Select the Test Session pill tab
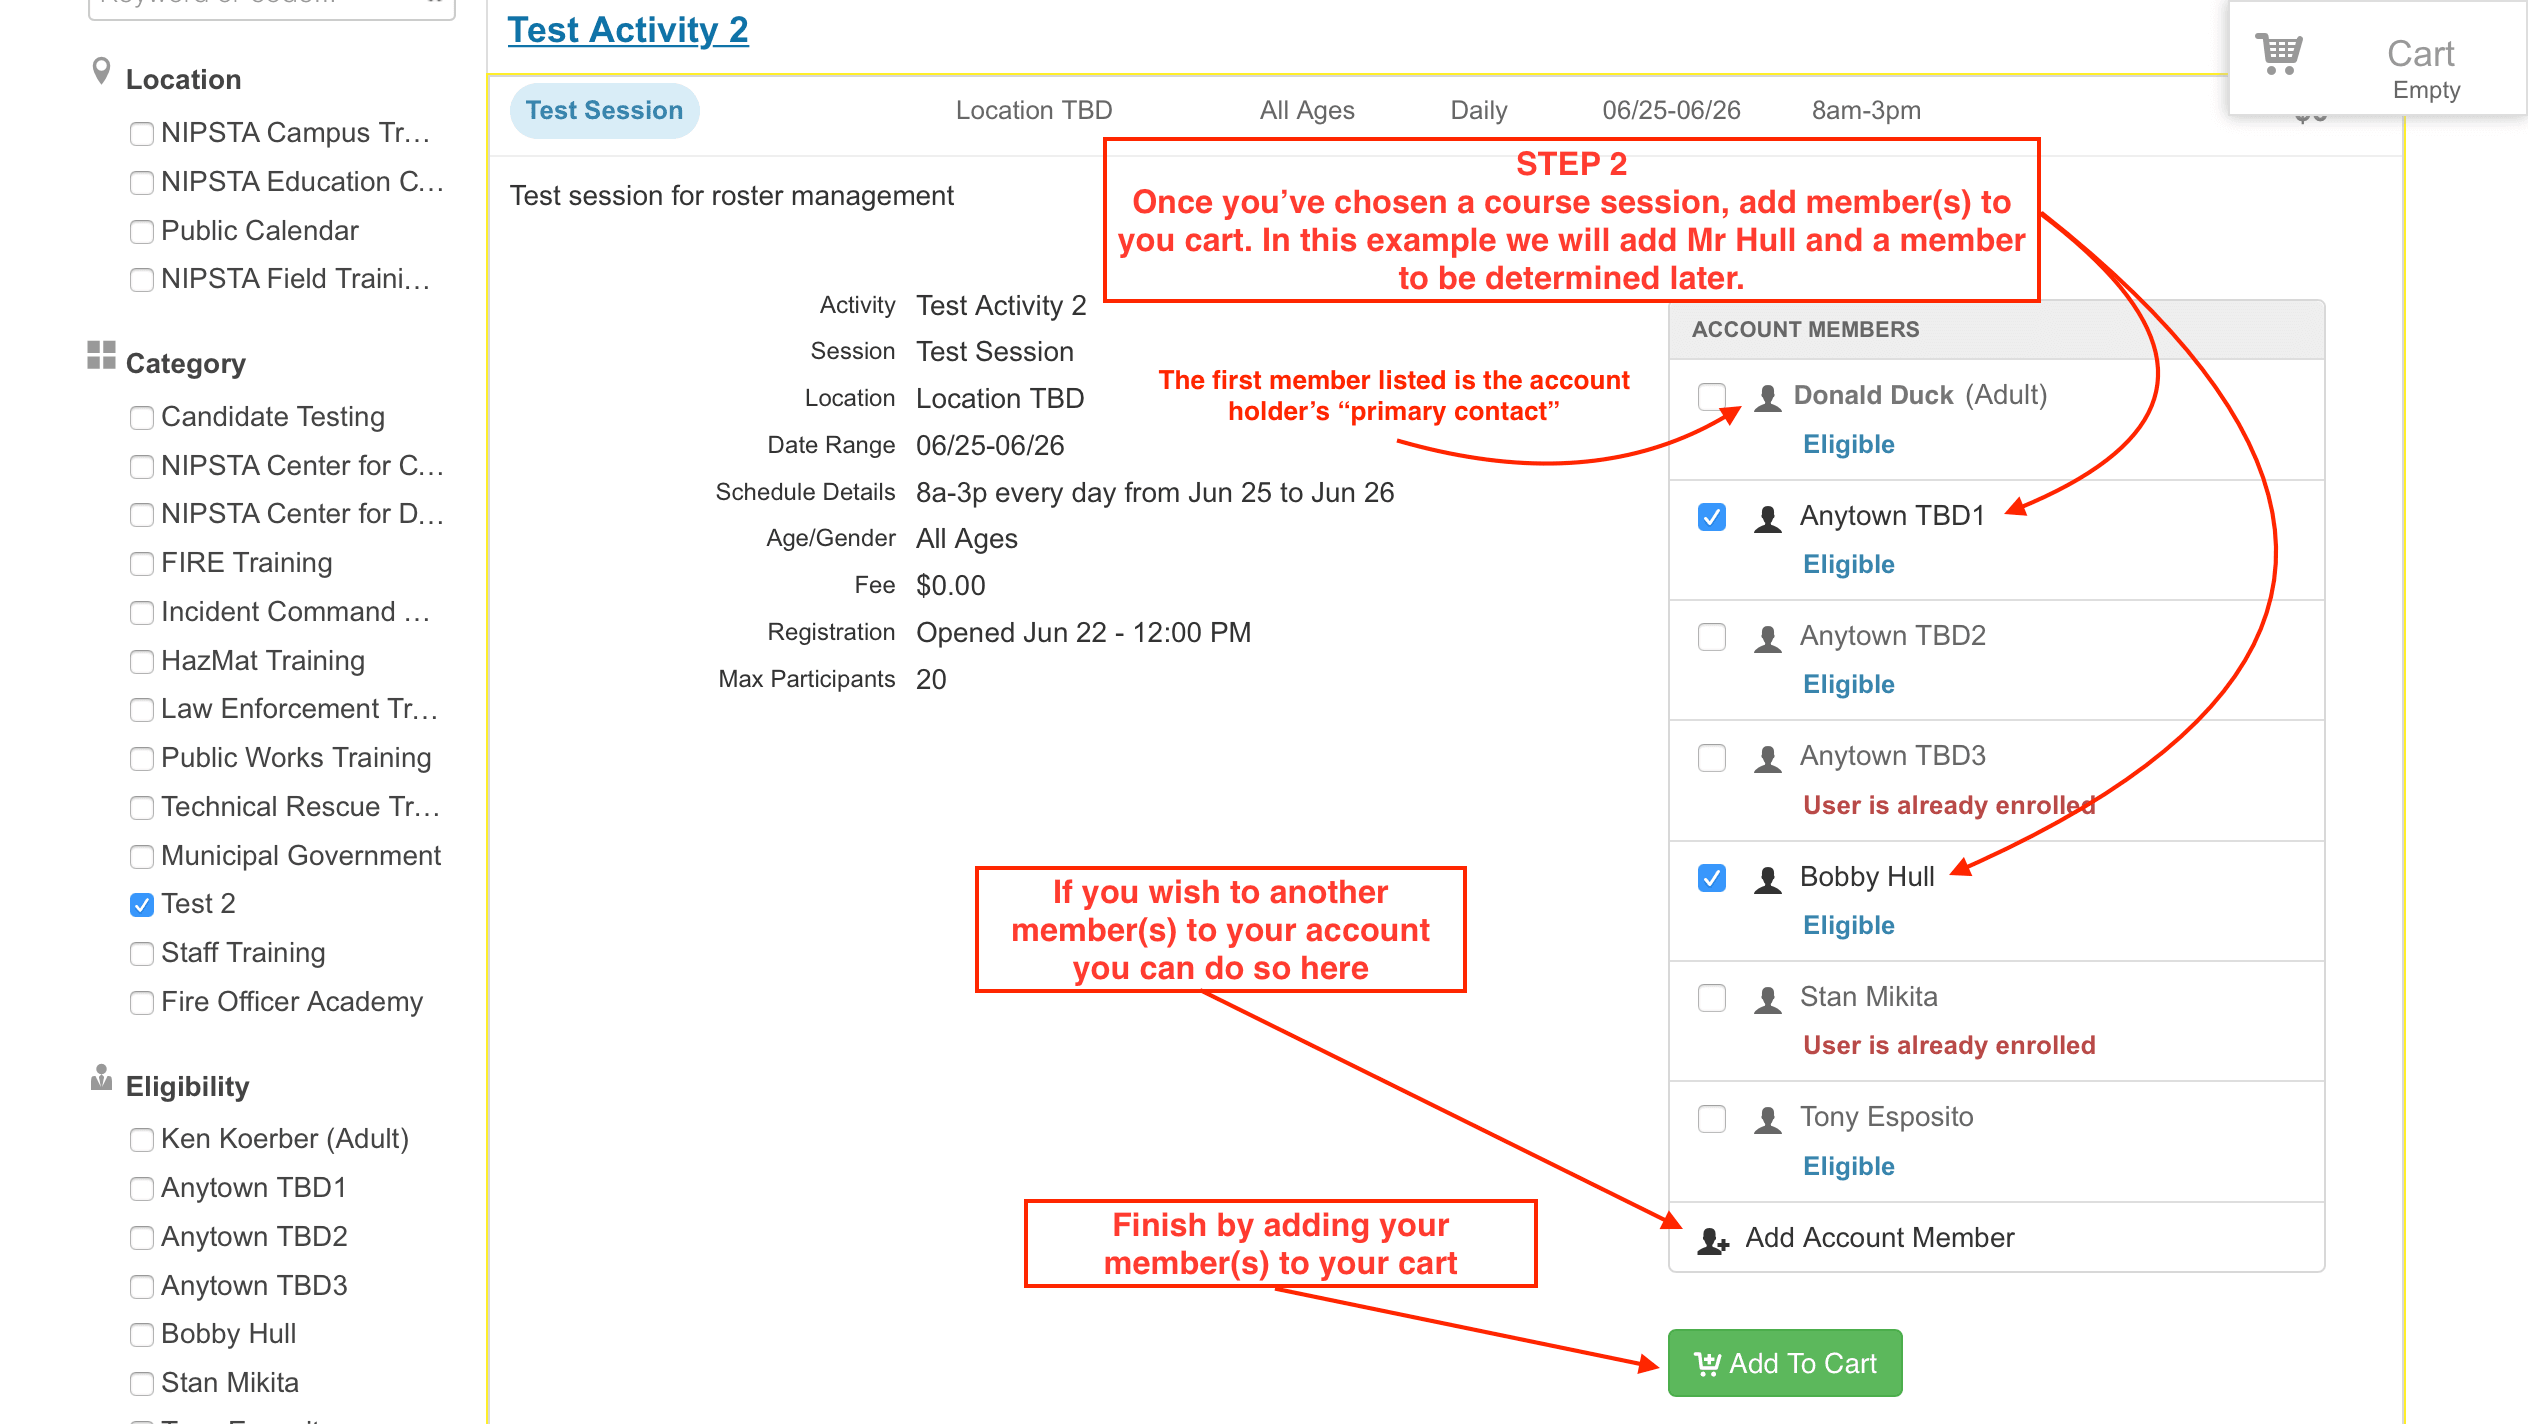2528x1424 pixels. pyautogui.click(x=604, y=110)
